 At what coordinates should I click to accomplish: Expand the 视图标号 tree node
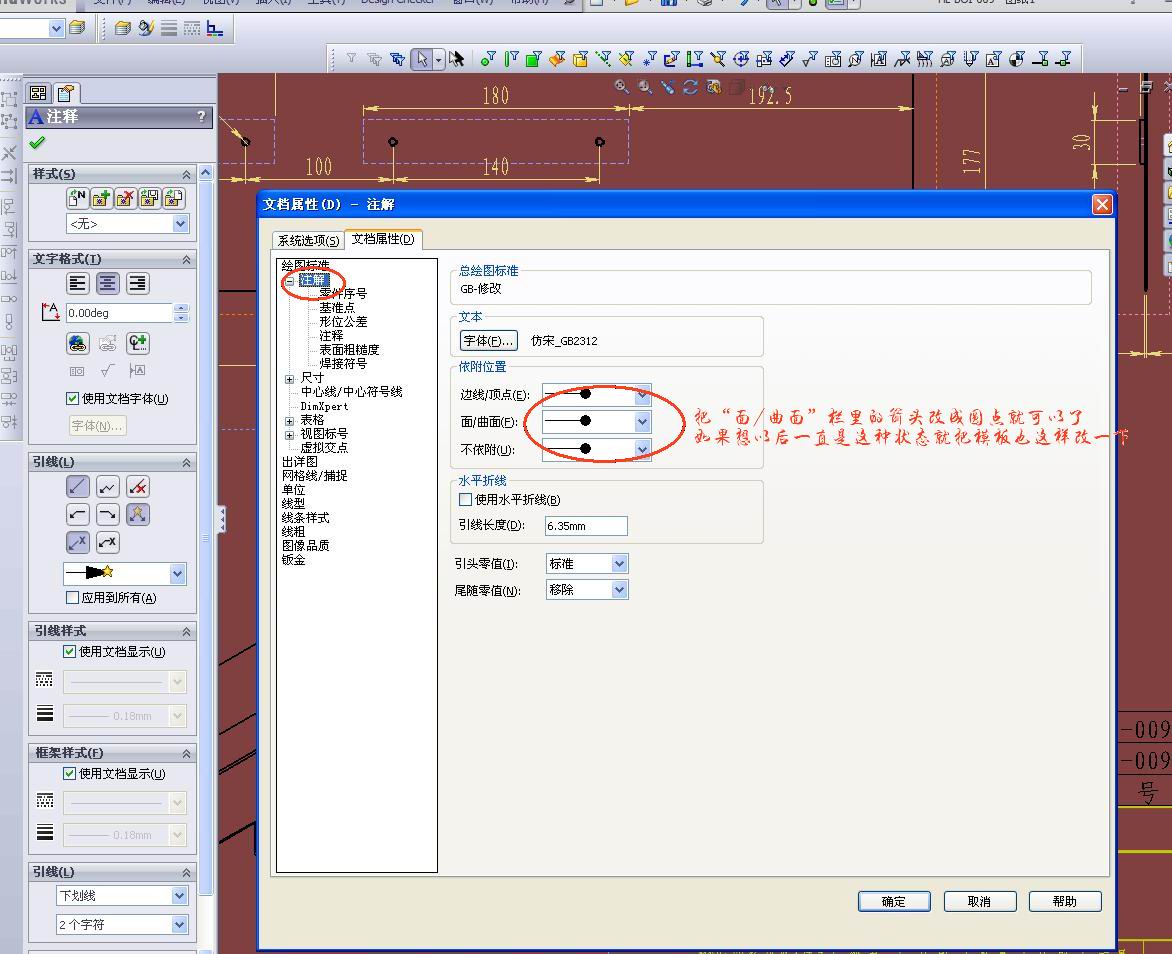point(289,434)
